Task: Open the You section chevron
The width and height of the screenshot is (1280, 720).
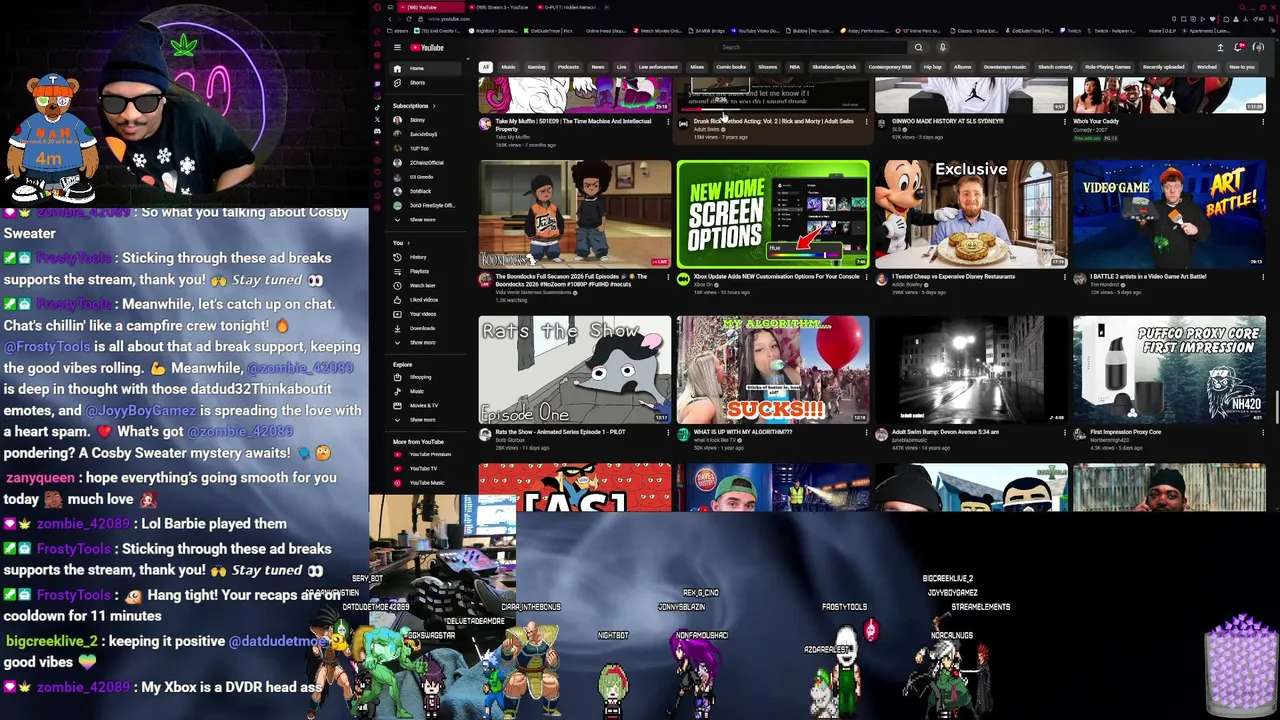Action: coord(409,243)
